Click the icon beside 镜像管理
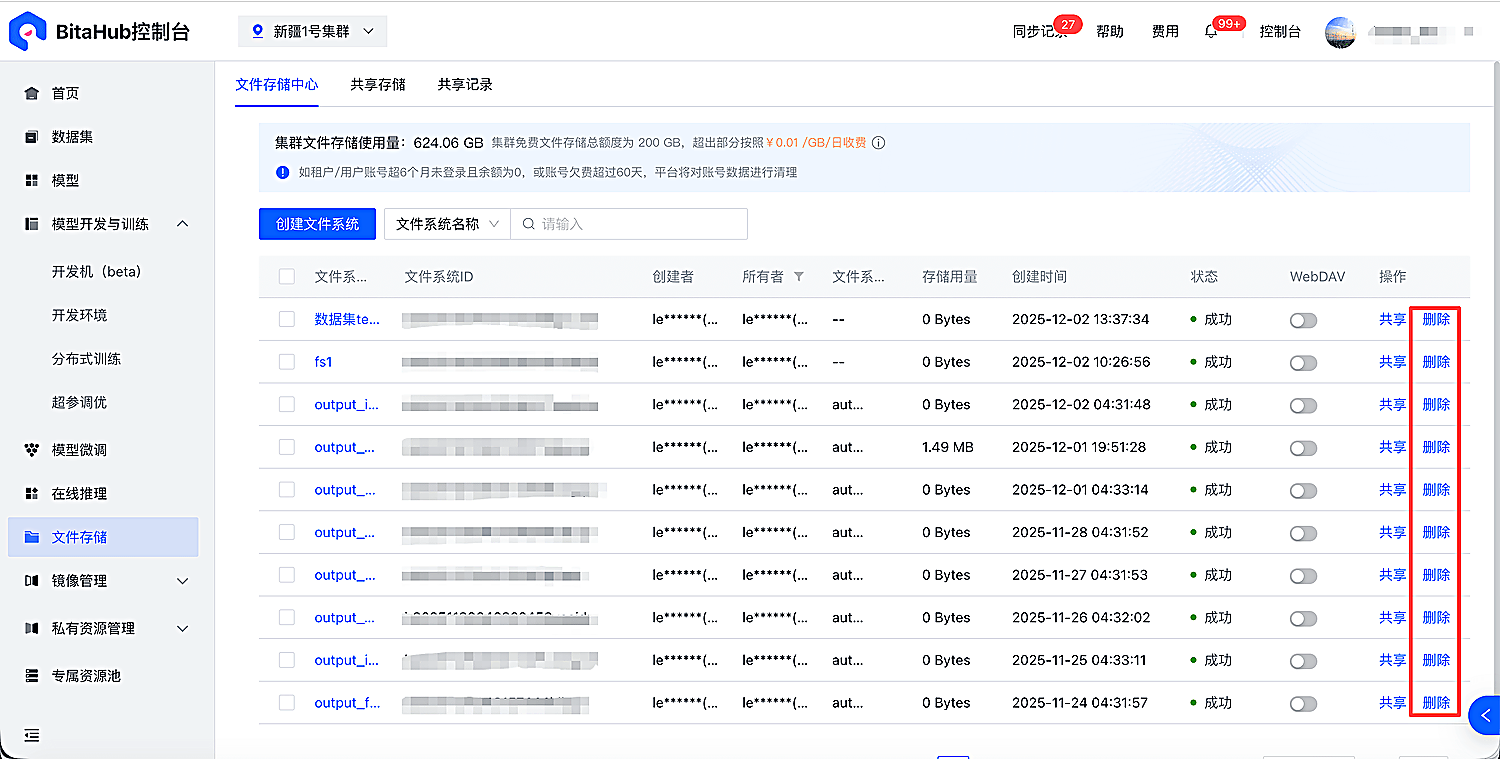This screenshot has width=1500, height=759. [x=31, y=581]
